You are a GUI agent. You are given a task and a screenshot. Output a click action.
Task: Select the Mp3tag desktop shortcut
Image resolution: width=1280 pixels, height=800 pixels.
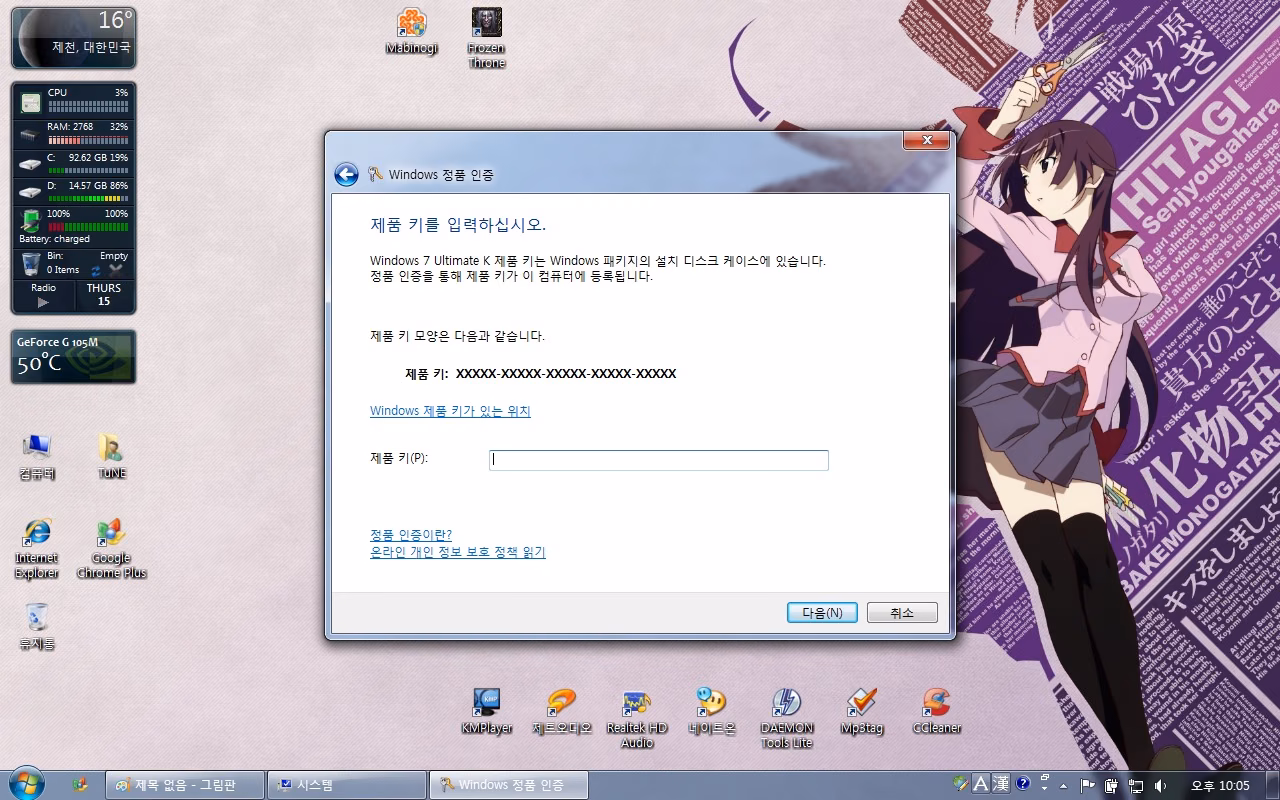click(x=862, y=712)
